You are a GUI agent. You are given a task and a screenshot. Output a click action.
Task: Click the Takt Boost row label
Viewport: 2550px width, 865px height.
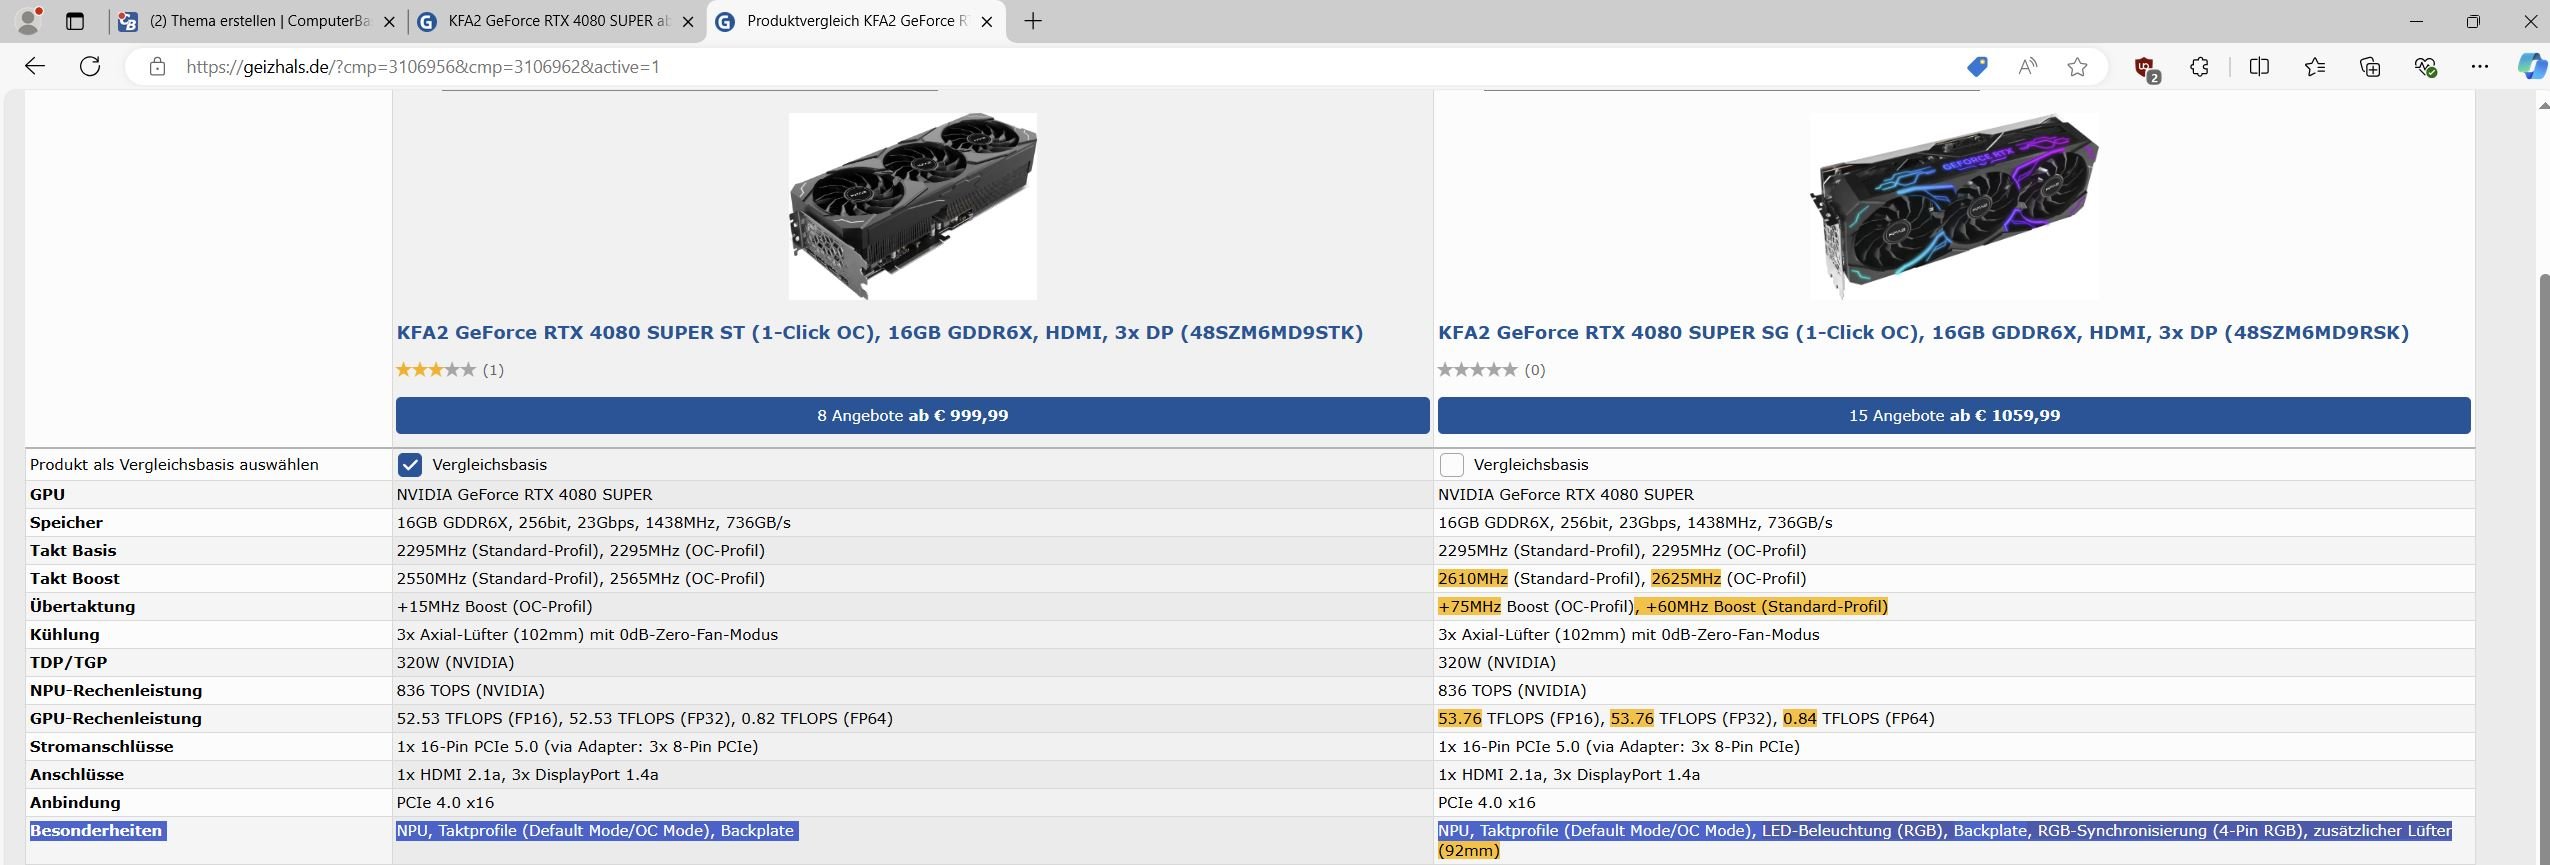coord(75,579)
